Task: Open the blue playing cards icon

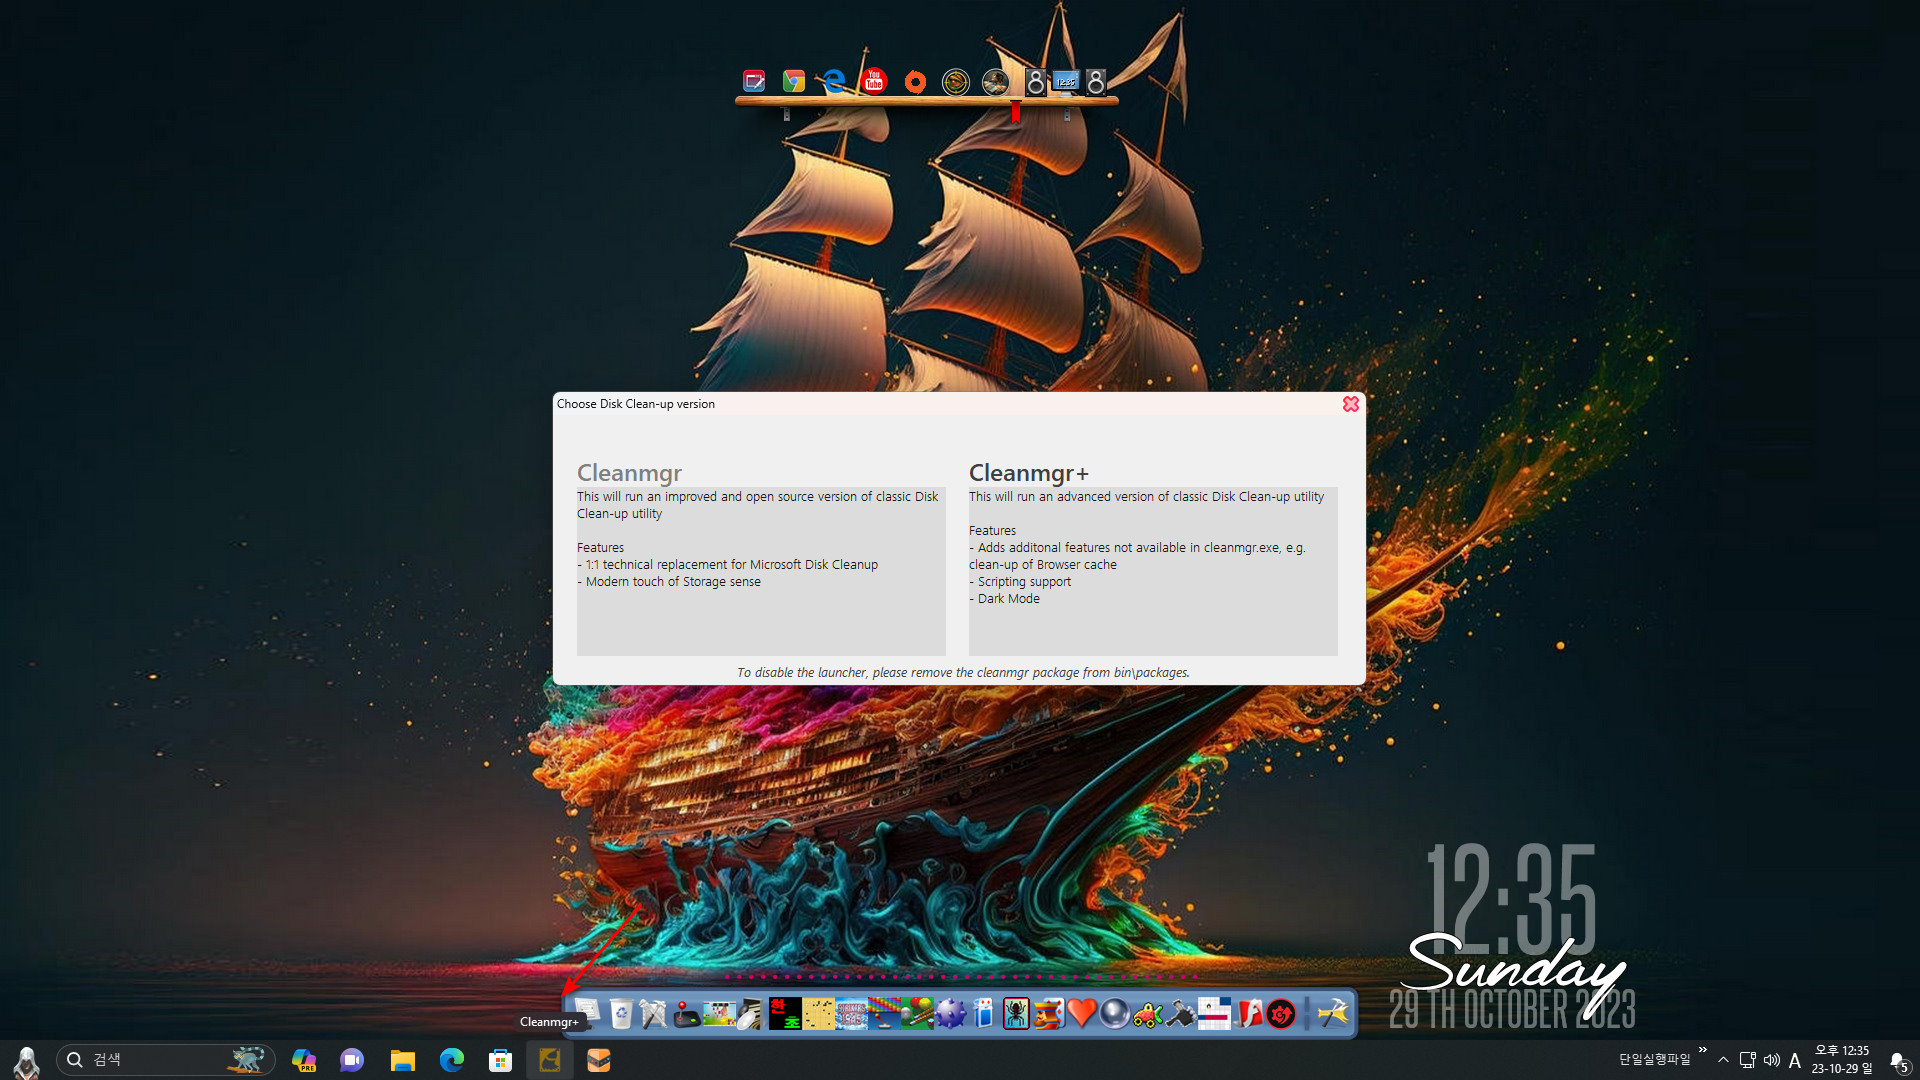Action: pyautogui.click(x=983, y=1014)
